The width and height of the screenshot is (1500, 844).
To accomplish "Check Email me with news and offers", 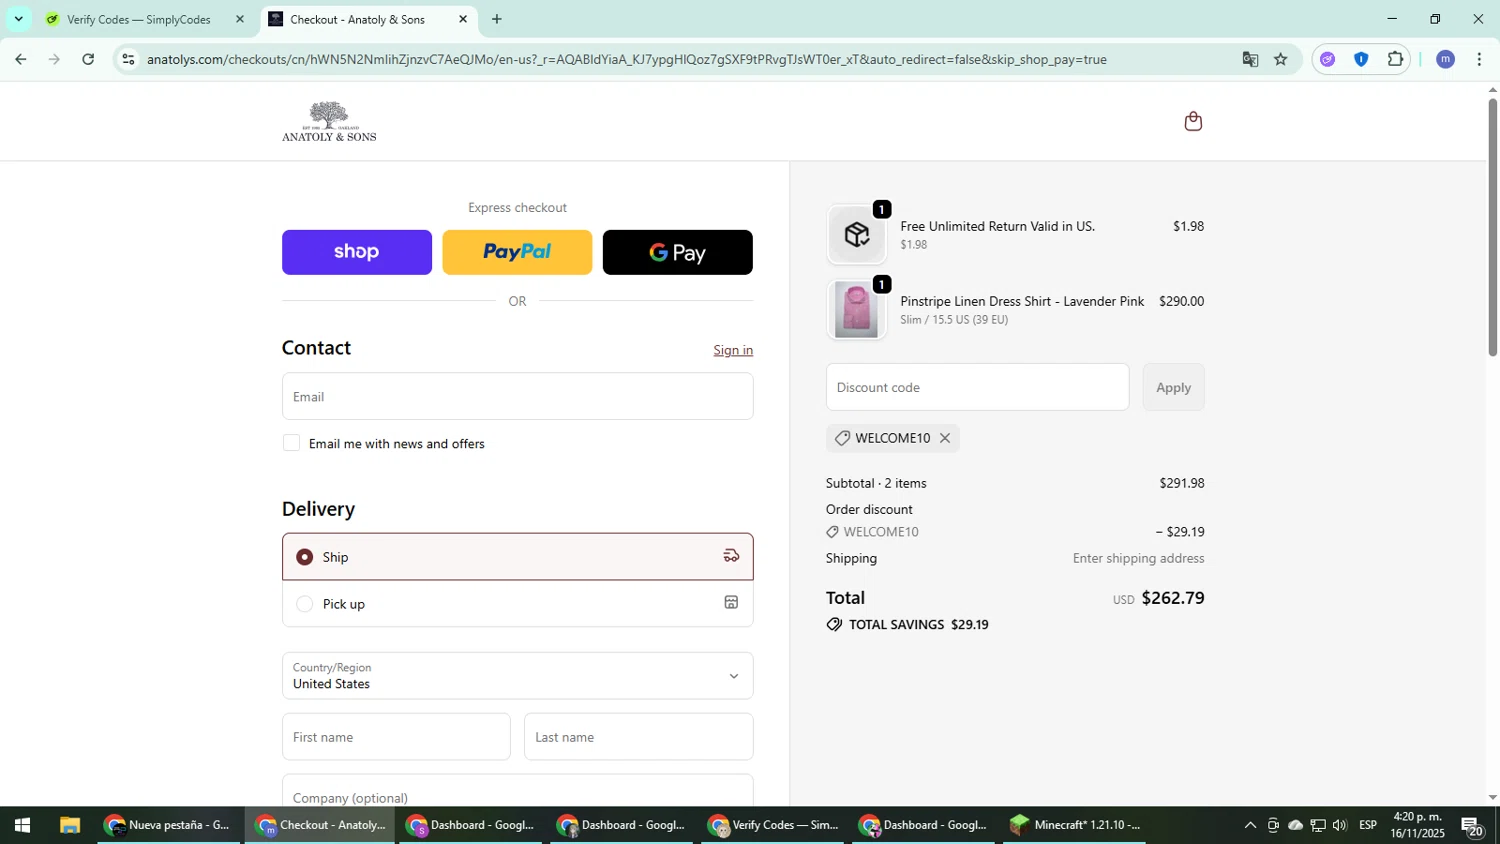I will point(291,443).
